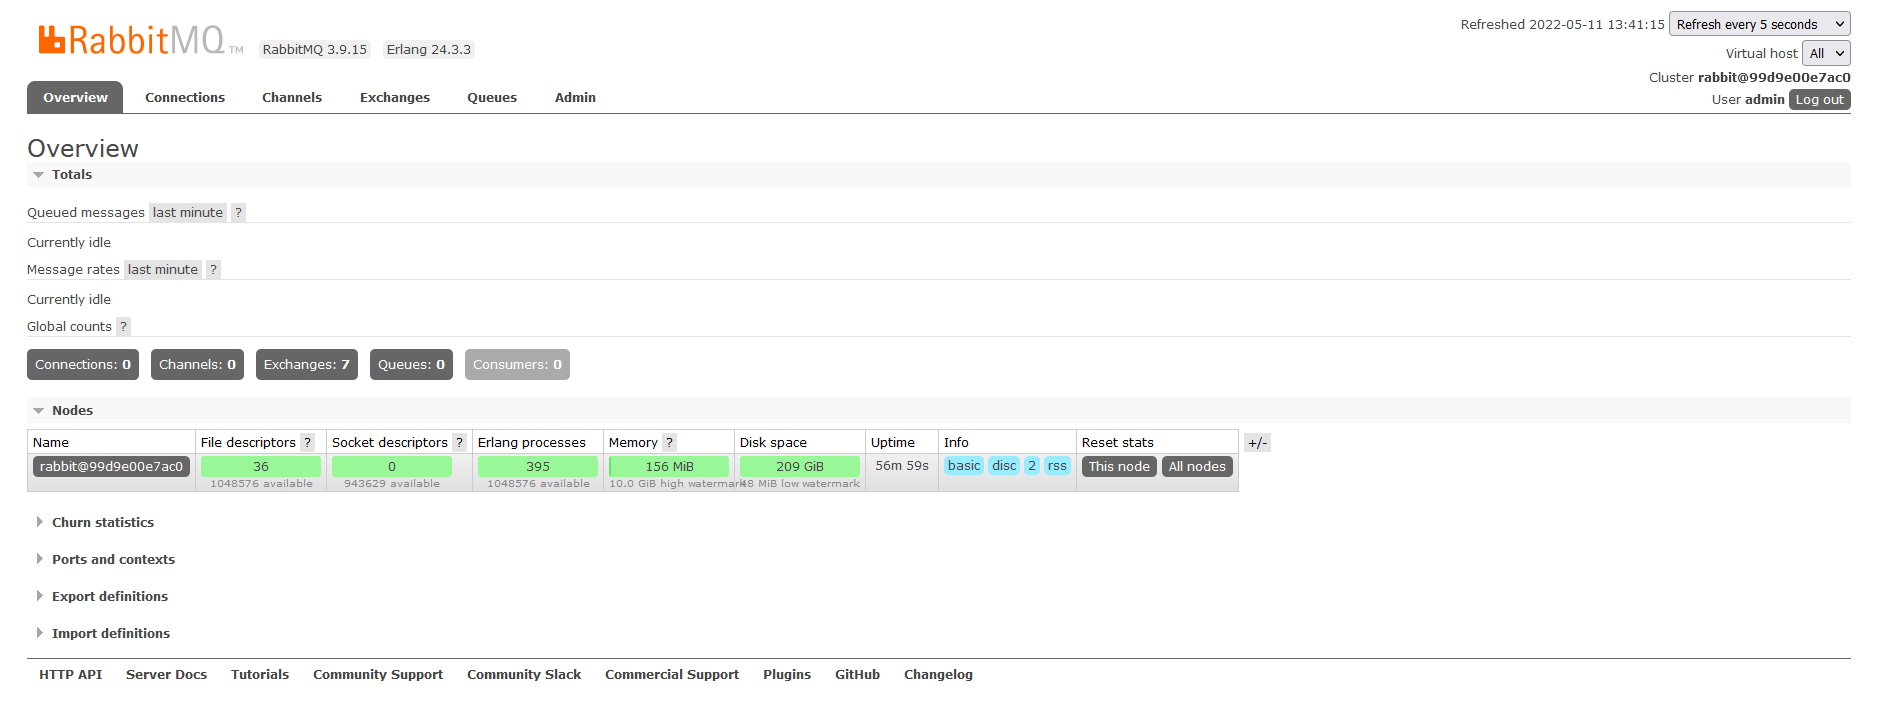Image resolution: width=1882 pixels, height=701 pixels.
Task: Expand the Export definitions section
Action: [109, 597]
